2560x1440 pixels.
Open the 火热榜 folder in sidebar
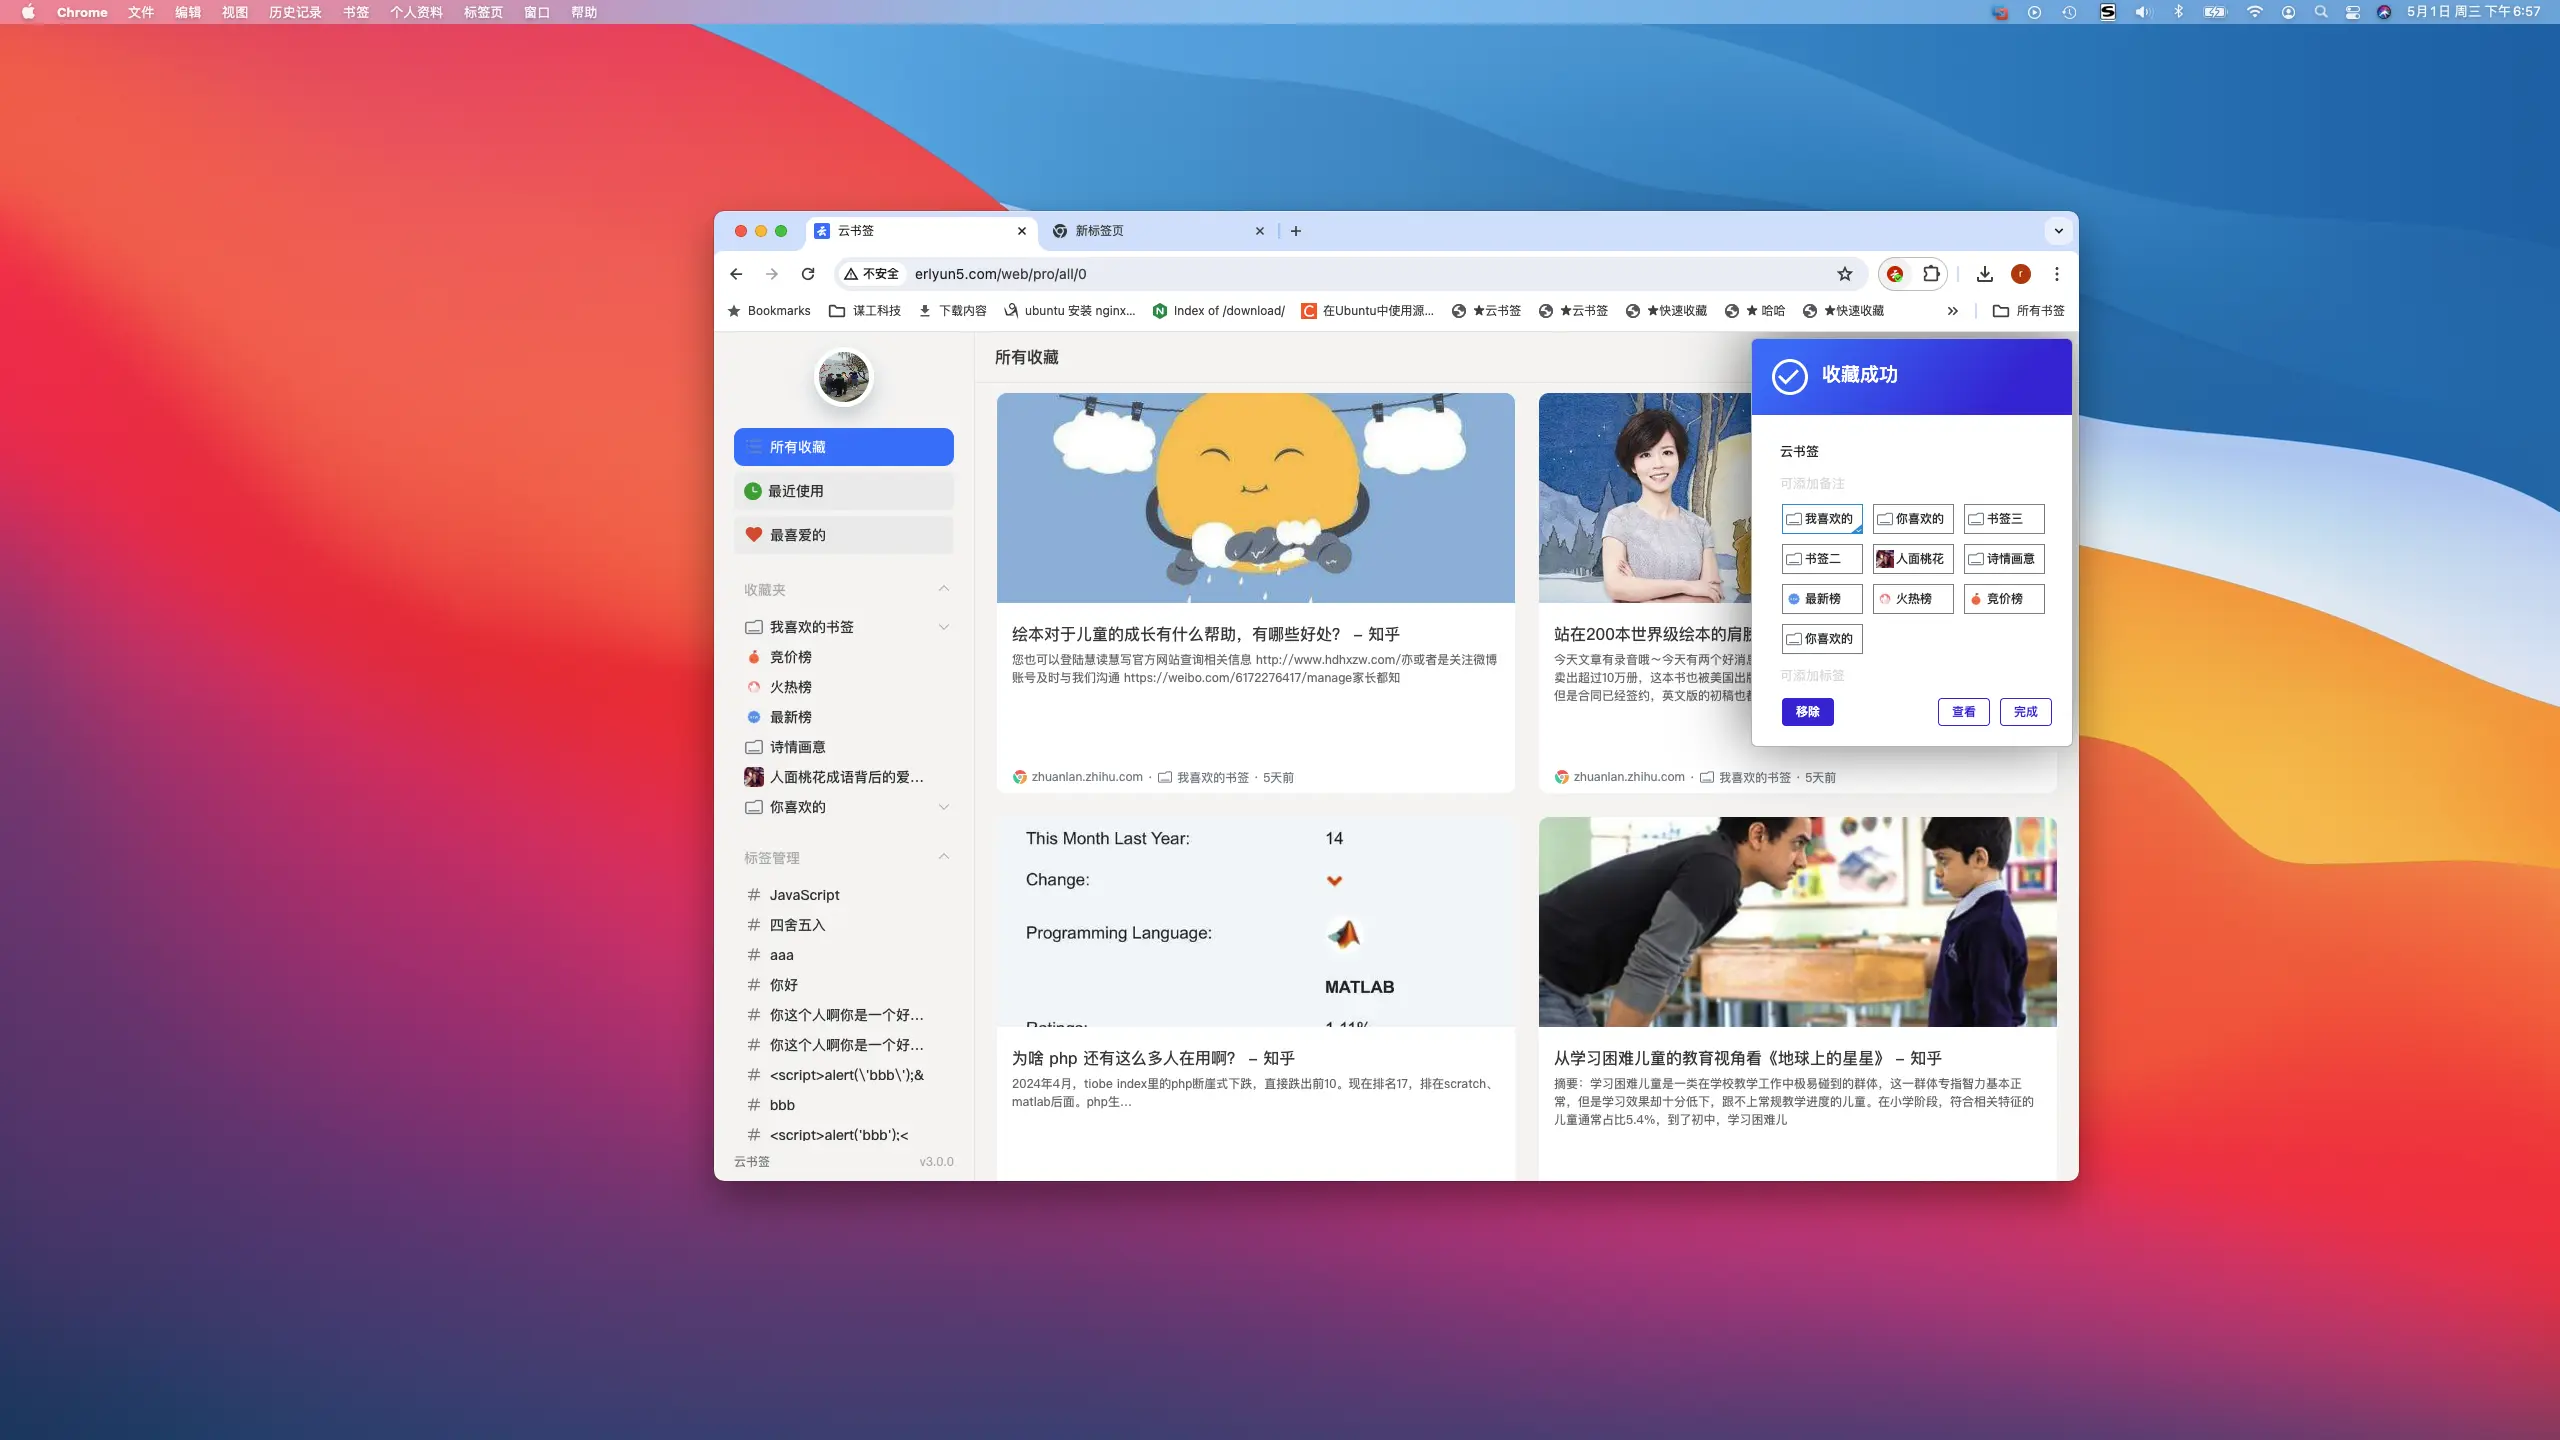tap(790, 687)
